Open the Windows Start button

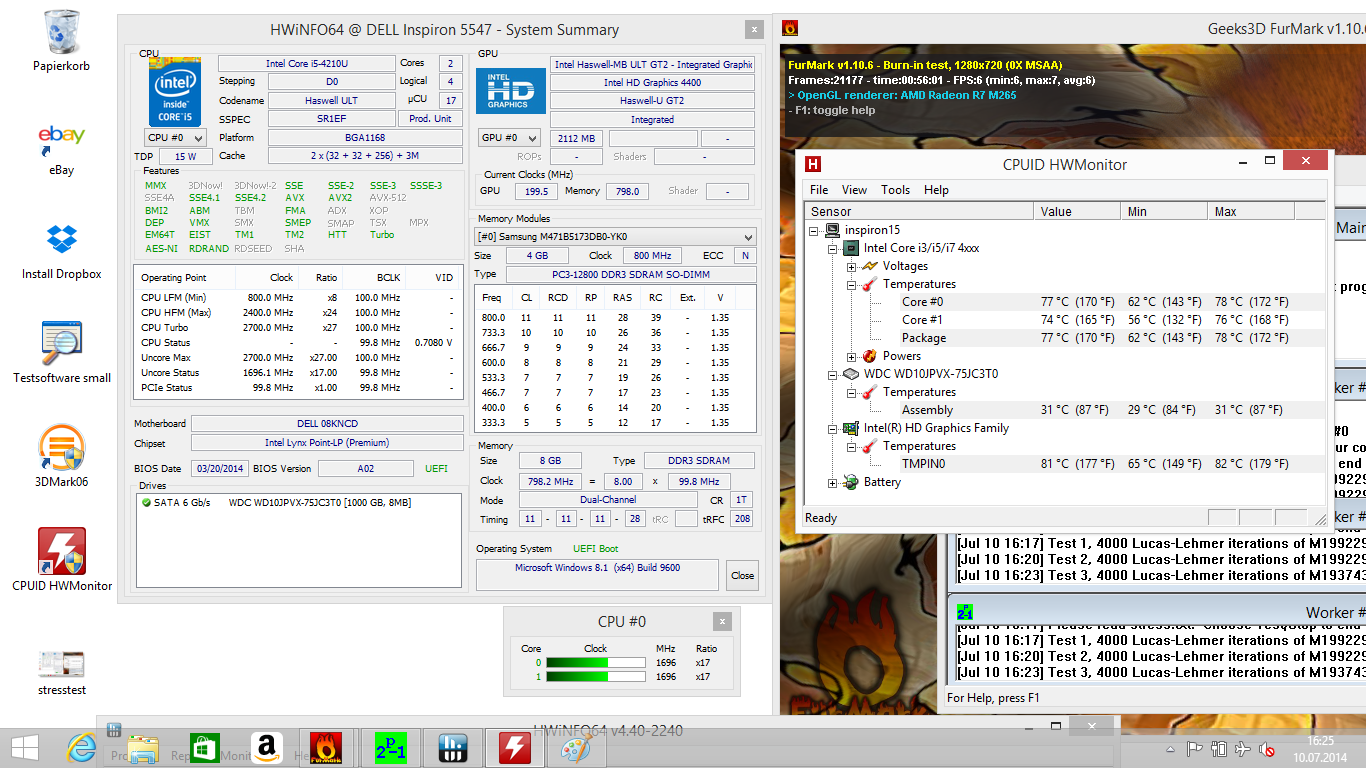[x=24, y=748]
